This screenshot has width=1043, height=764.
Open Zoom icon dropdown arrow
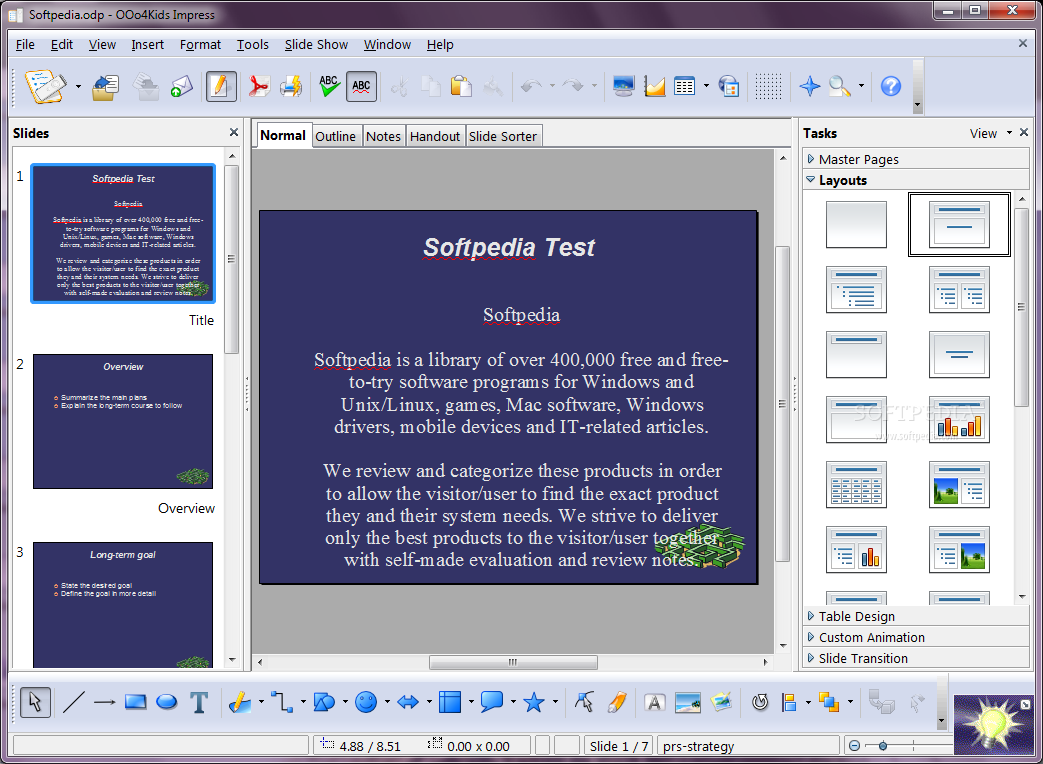click(861, 86)
